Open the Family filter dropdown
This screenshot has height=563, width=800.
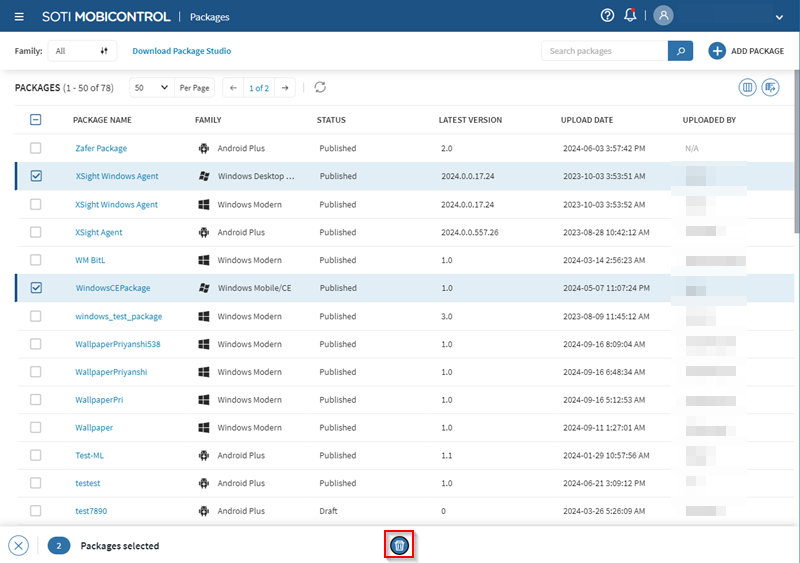[x=82, y=51]
